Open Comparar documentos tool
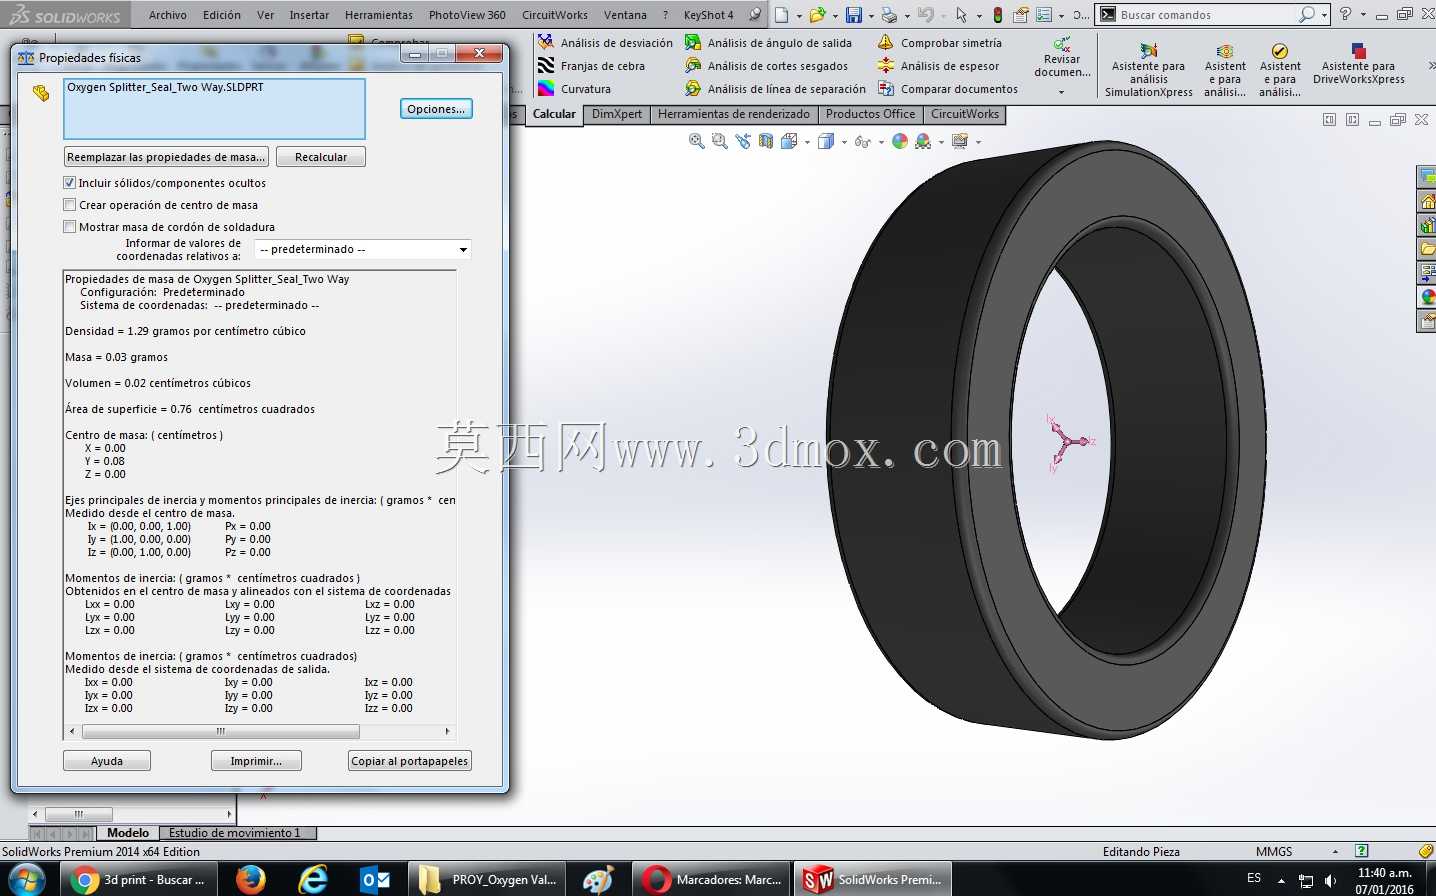This screenshot has height=896, width=1436. pyautogui.click(x=947, y=89)
